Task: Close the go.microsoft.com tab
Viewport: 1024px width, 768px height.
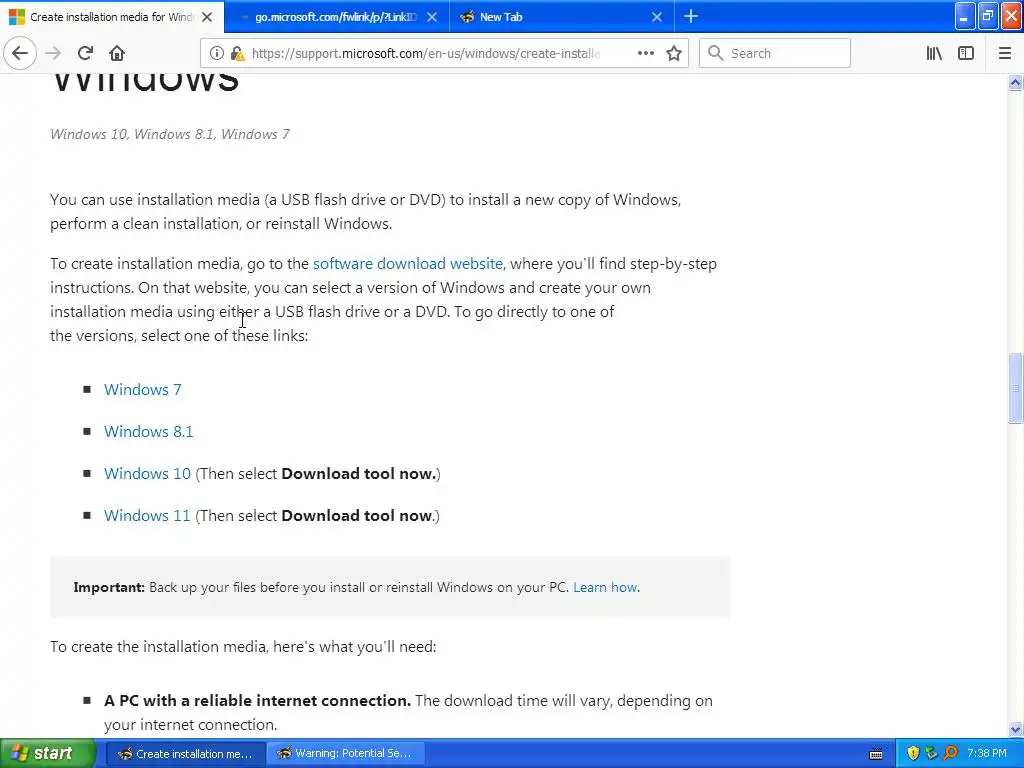Action: point(432,17)
